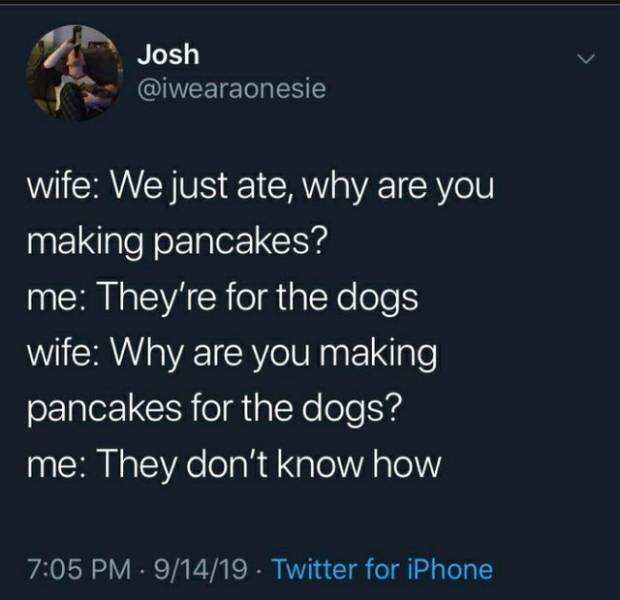620x600 pixels.
Task: Click the last 'me:' speaker label
Action: tap(55, 466)
